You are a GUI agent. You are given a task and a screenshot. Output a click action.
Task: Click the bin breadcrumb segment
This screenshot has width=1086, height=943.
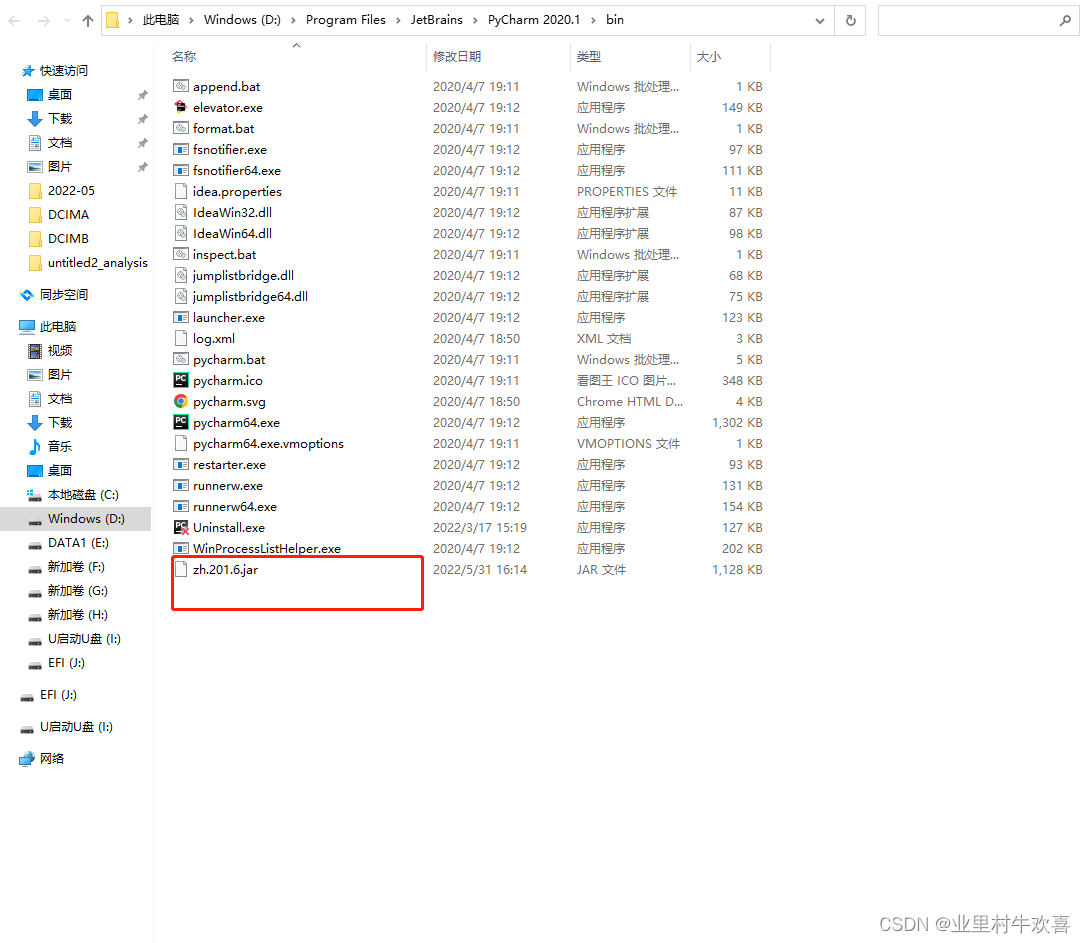615,20
